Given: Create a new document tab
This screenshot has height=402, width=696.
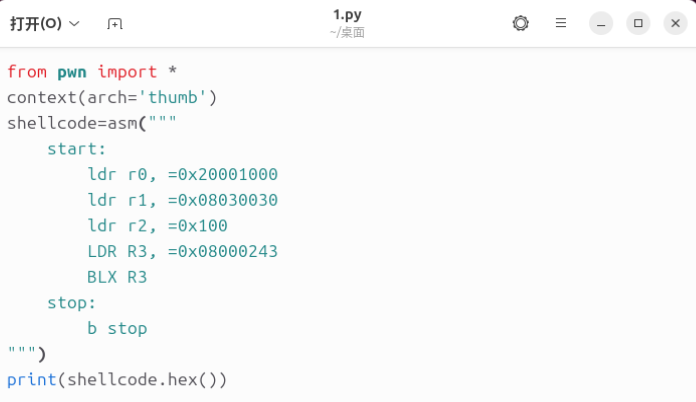Looking at the screenshot, I should click(x=114, y=23).
